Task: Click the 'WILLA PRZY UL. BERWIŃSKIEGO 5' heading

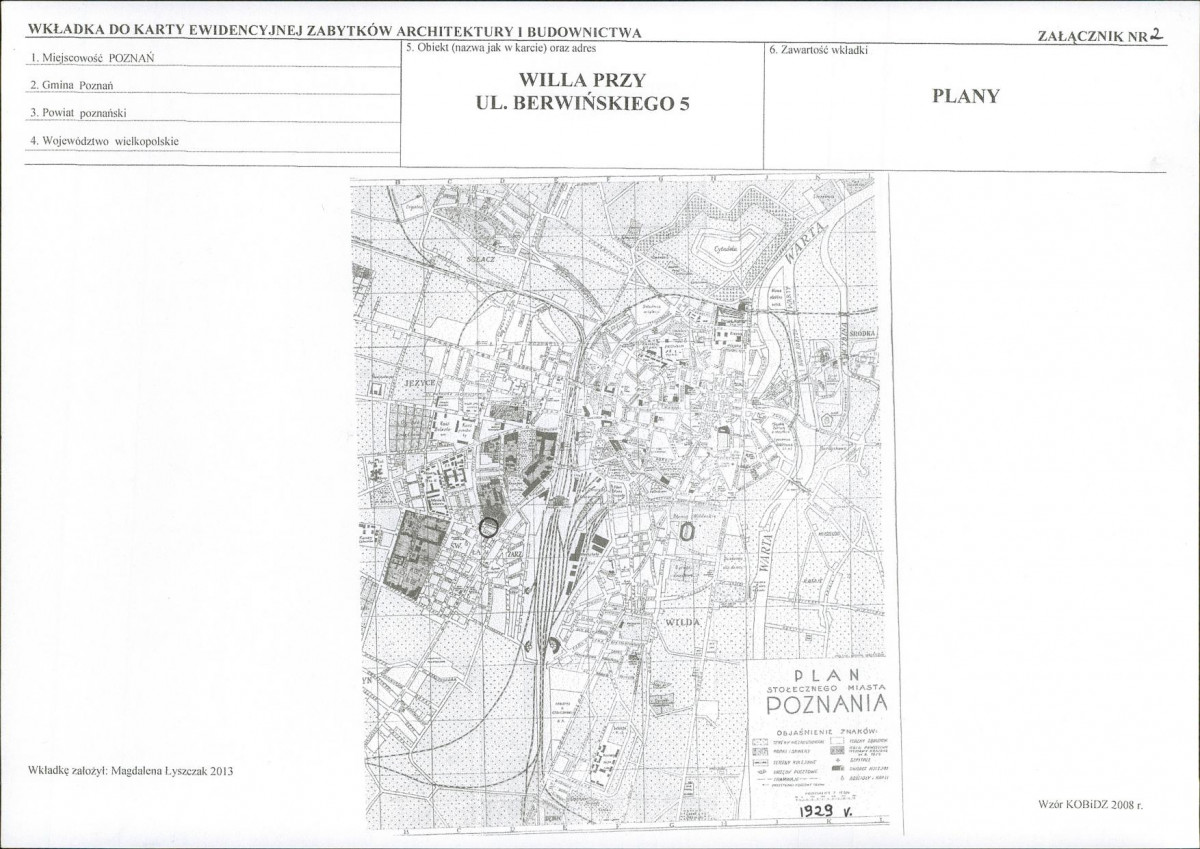Action: click(584, 91)
